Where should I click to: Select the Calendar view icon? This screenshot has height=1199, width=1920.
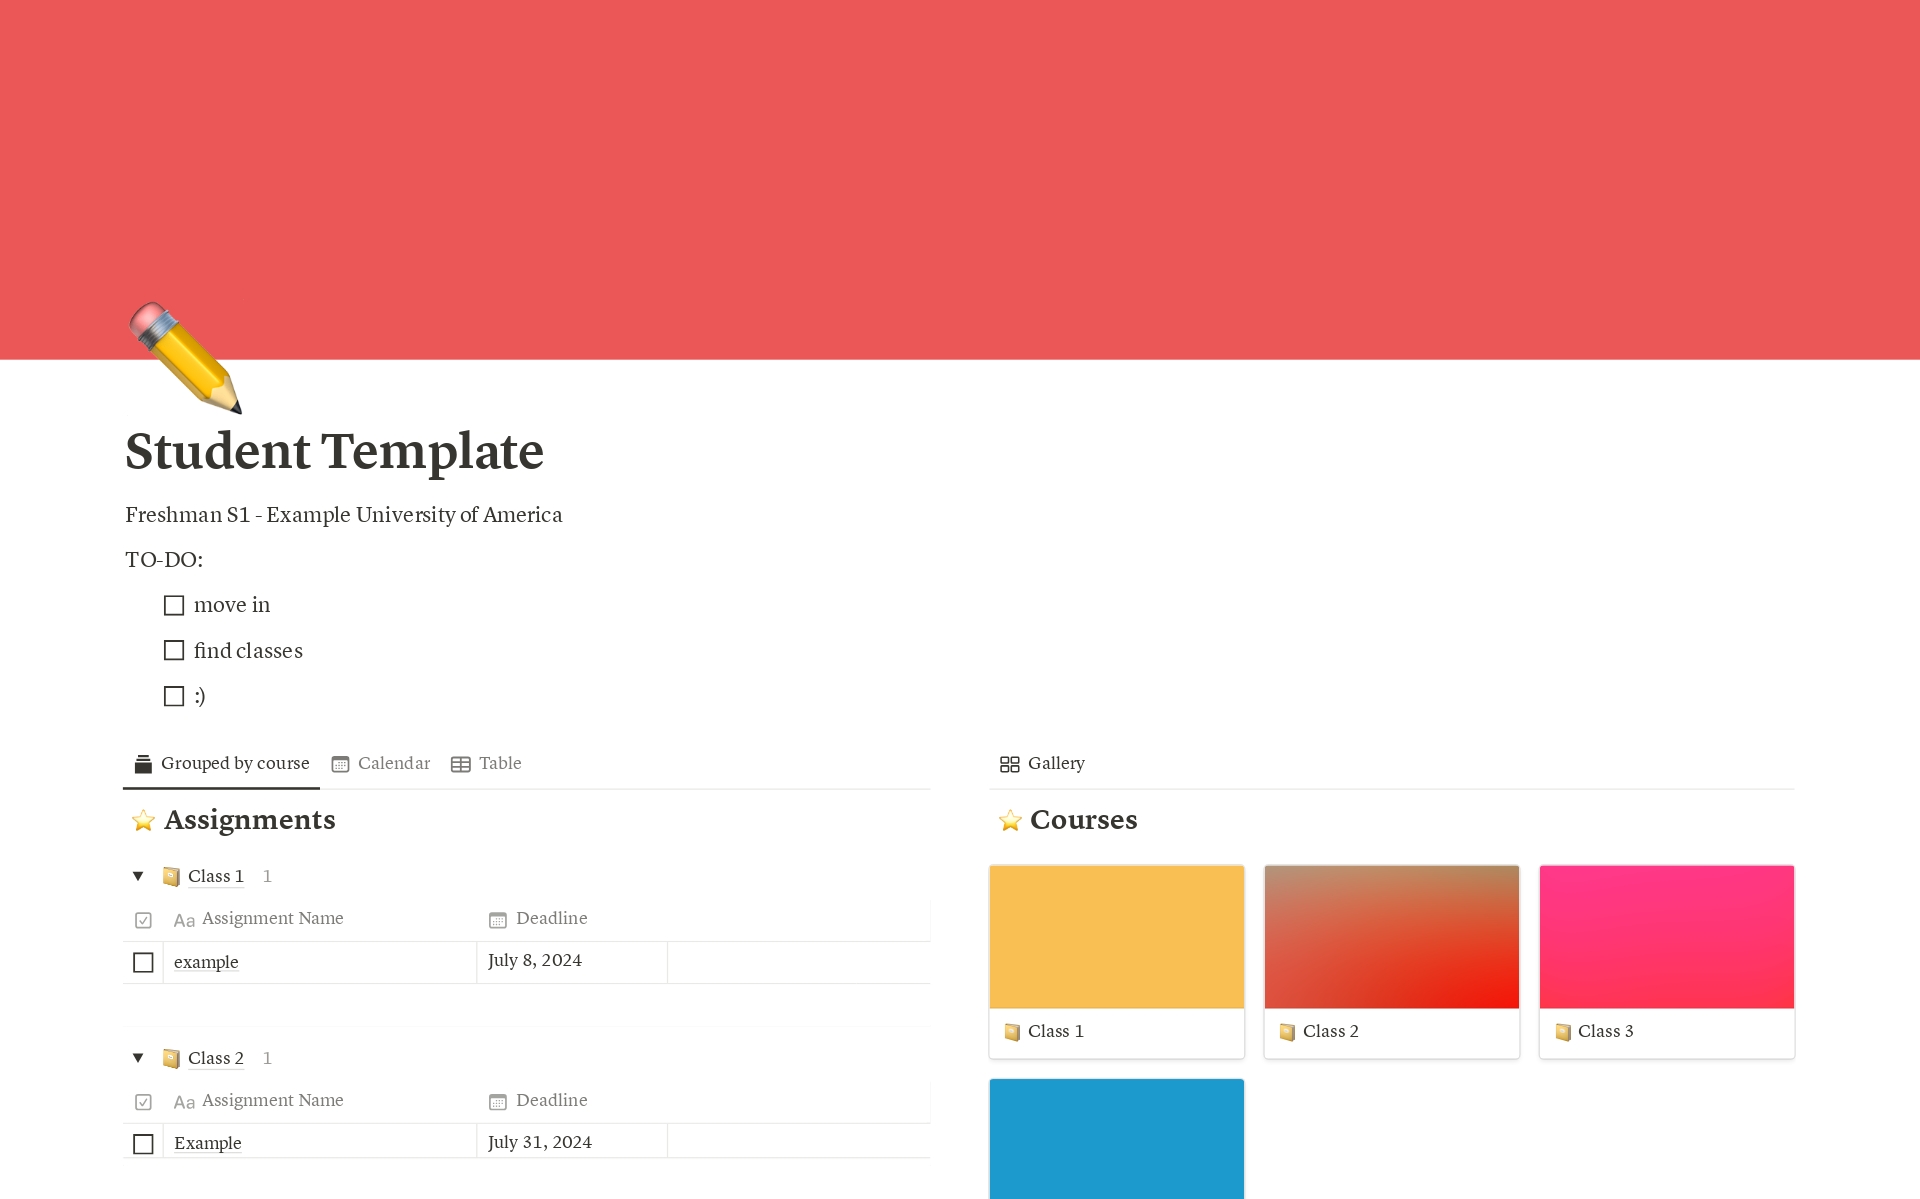pyautogui.click(x=340, y=764)
